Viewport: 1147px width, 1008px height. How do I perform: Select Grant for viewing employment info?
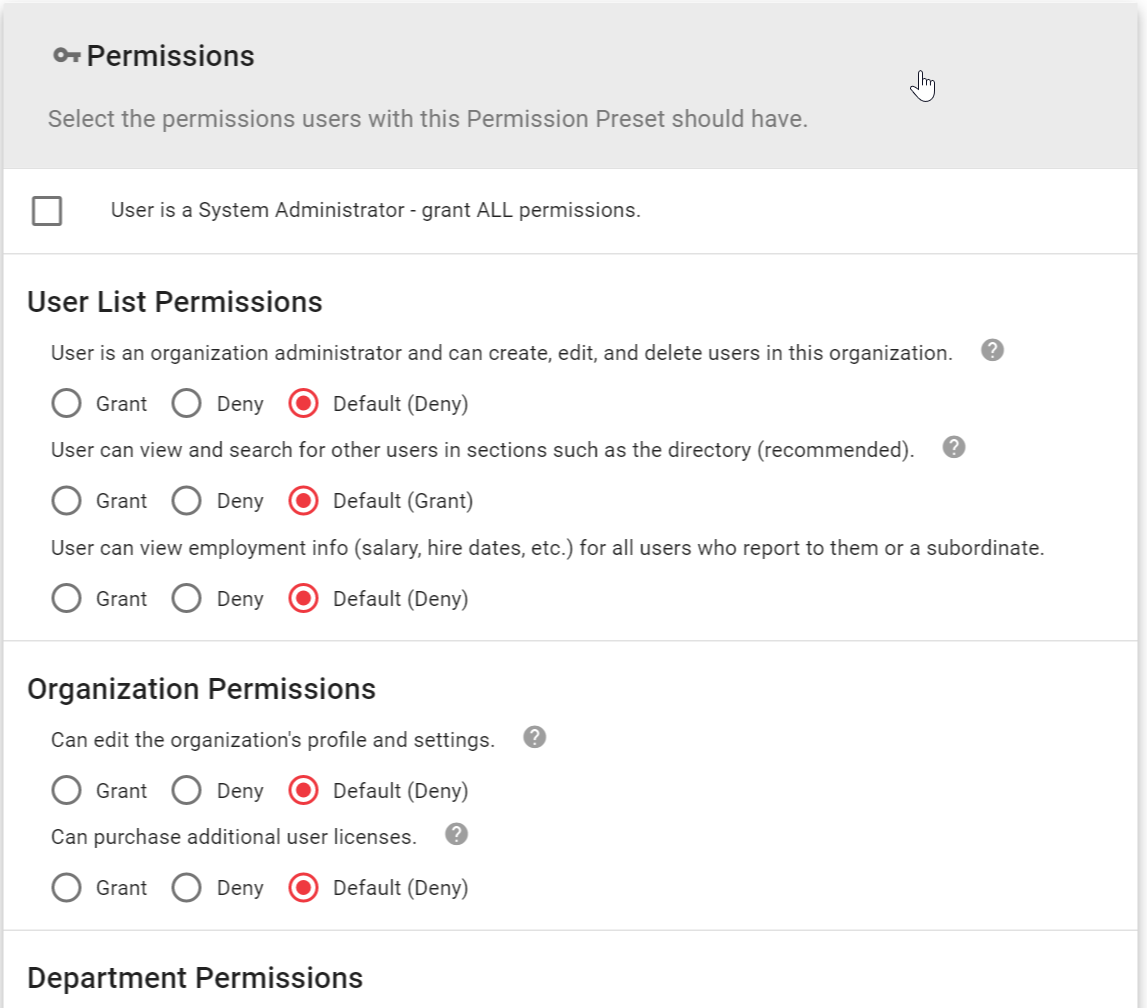tap(67, 598)
